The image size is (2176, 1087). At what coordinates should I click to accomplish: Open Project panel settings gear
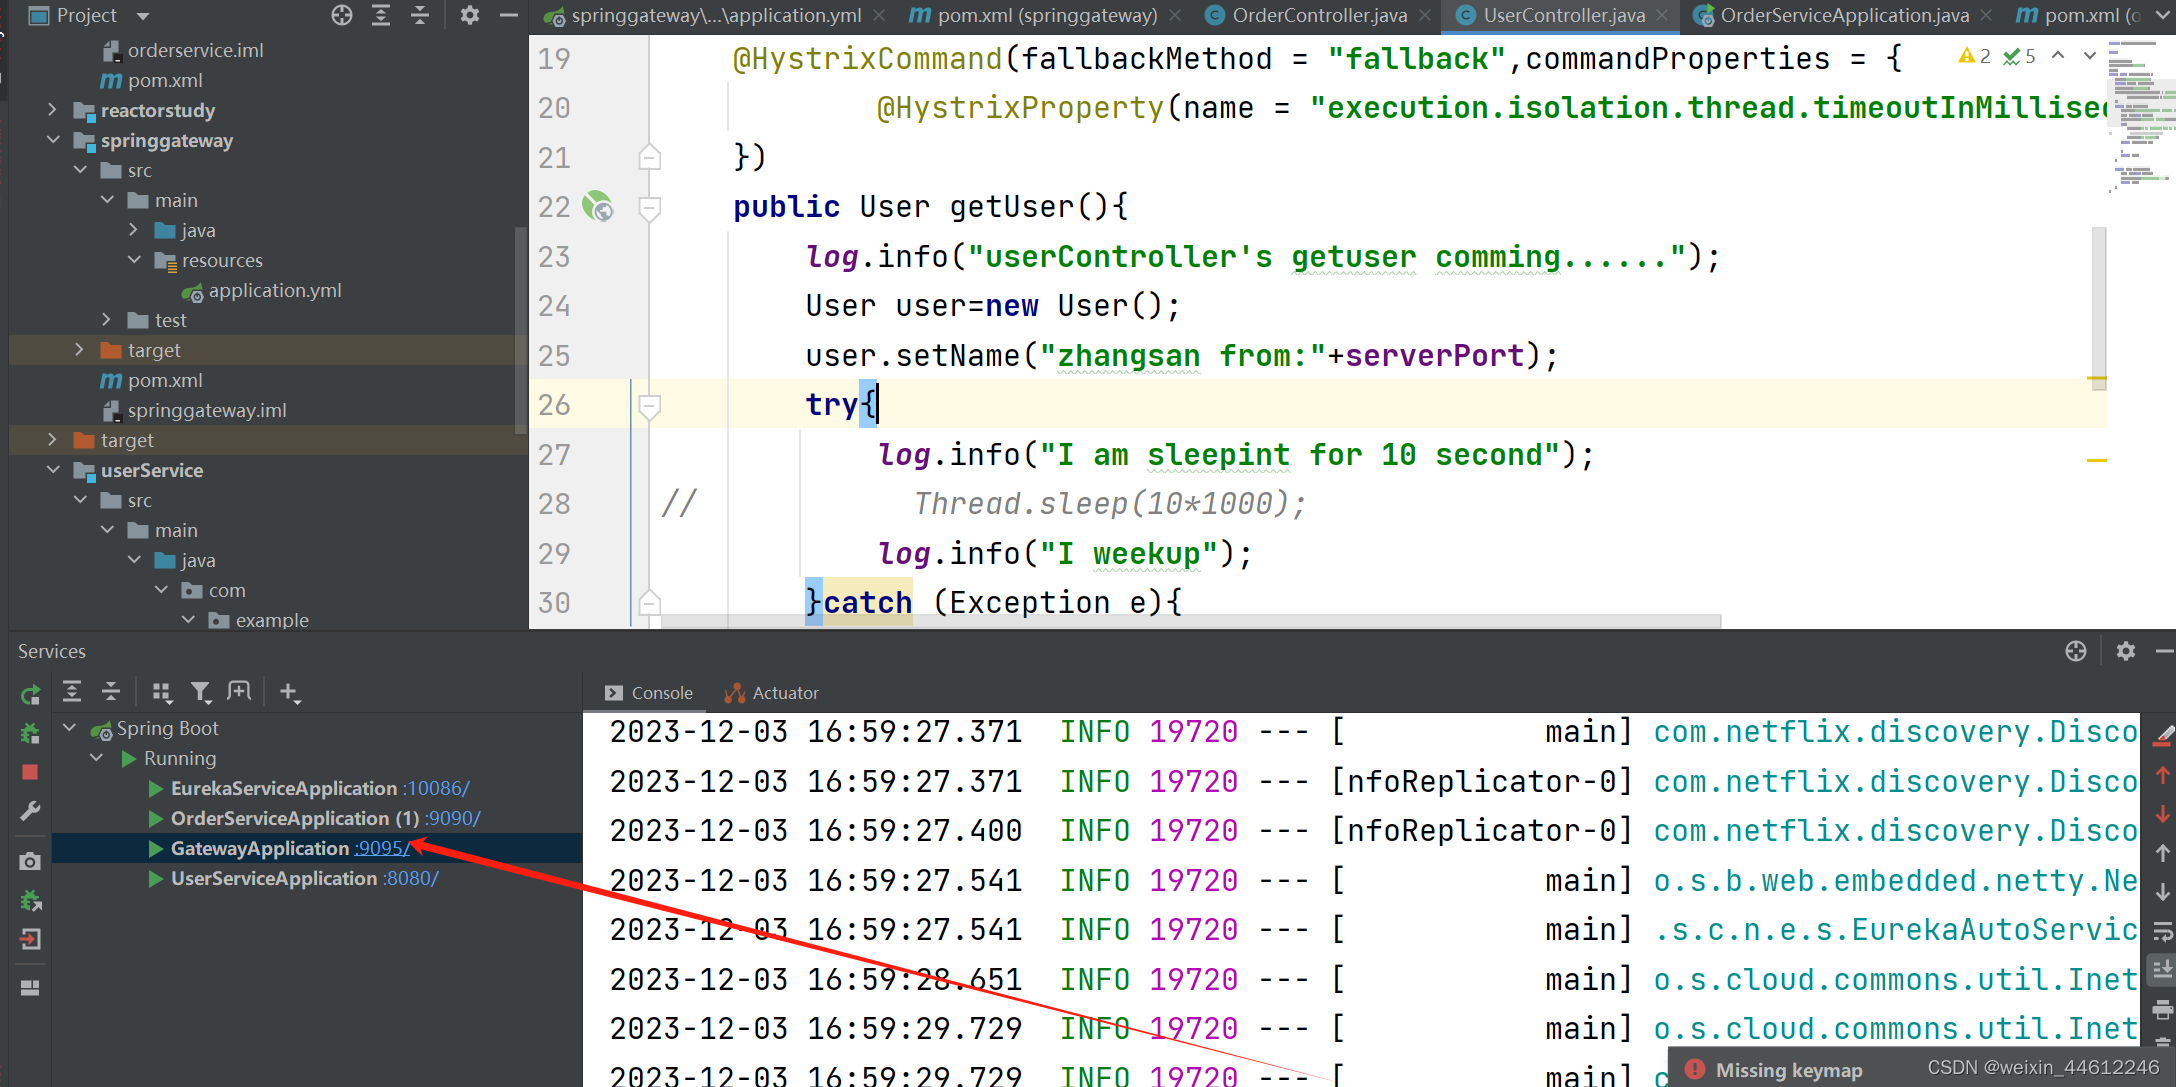[470, 15]
